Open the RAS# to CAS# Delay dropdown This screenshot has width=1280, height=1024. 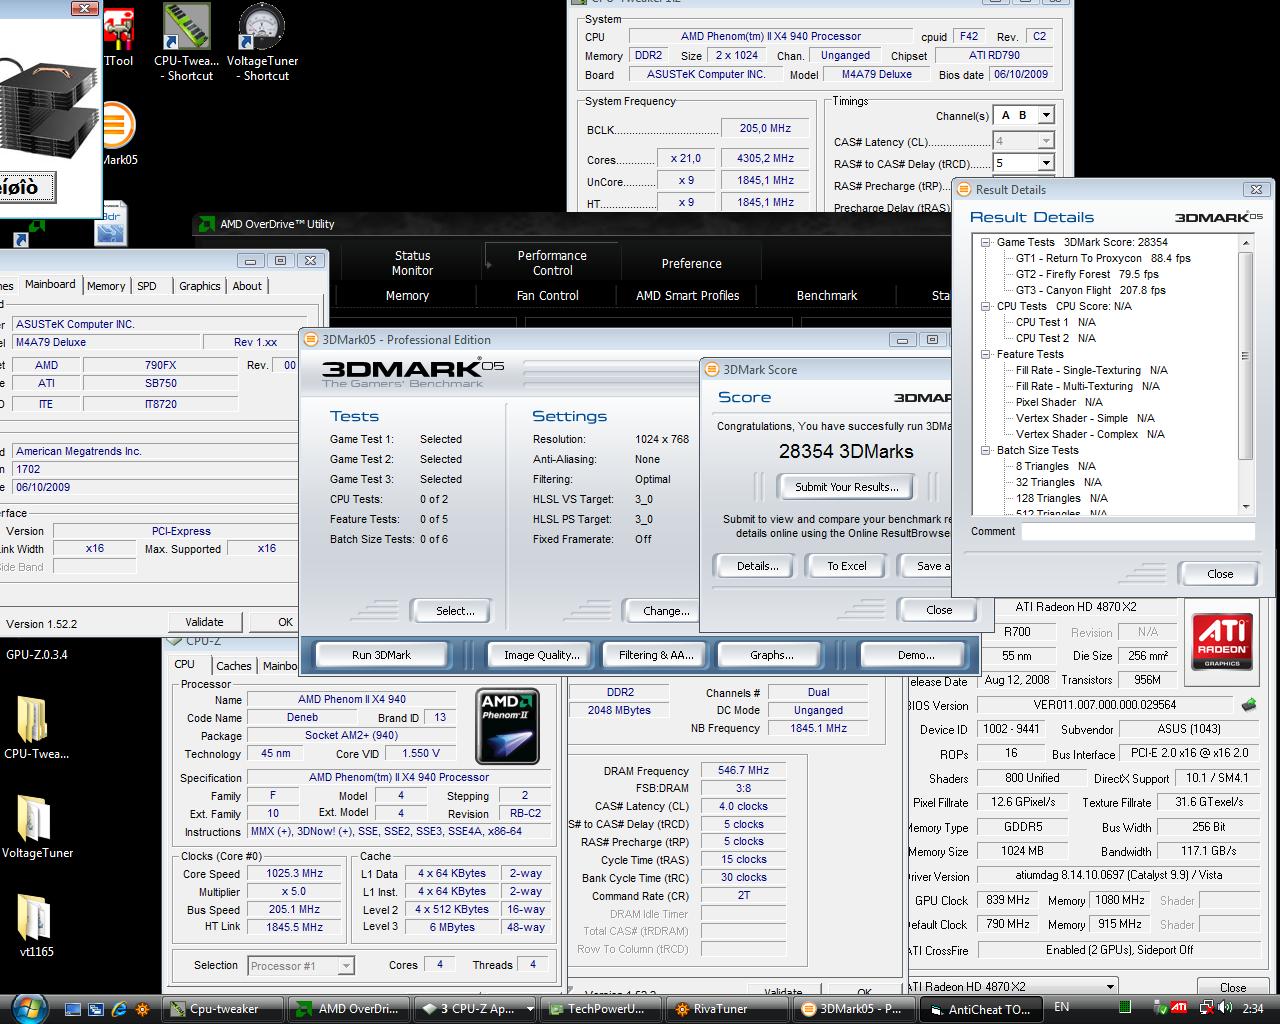[1046, 163]
